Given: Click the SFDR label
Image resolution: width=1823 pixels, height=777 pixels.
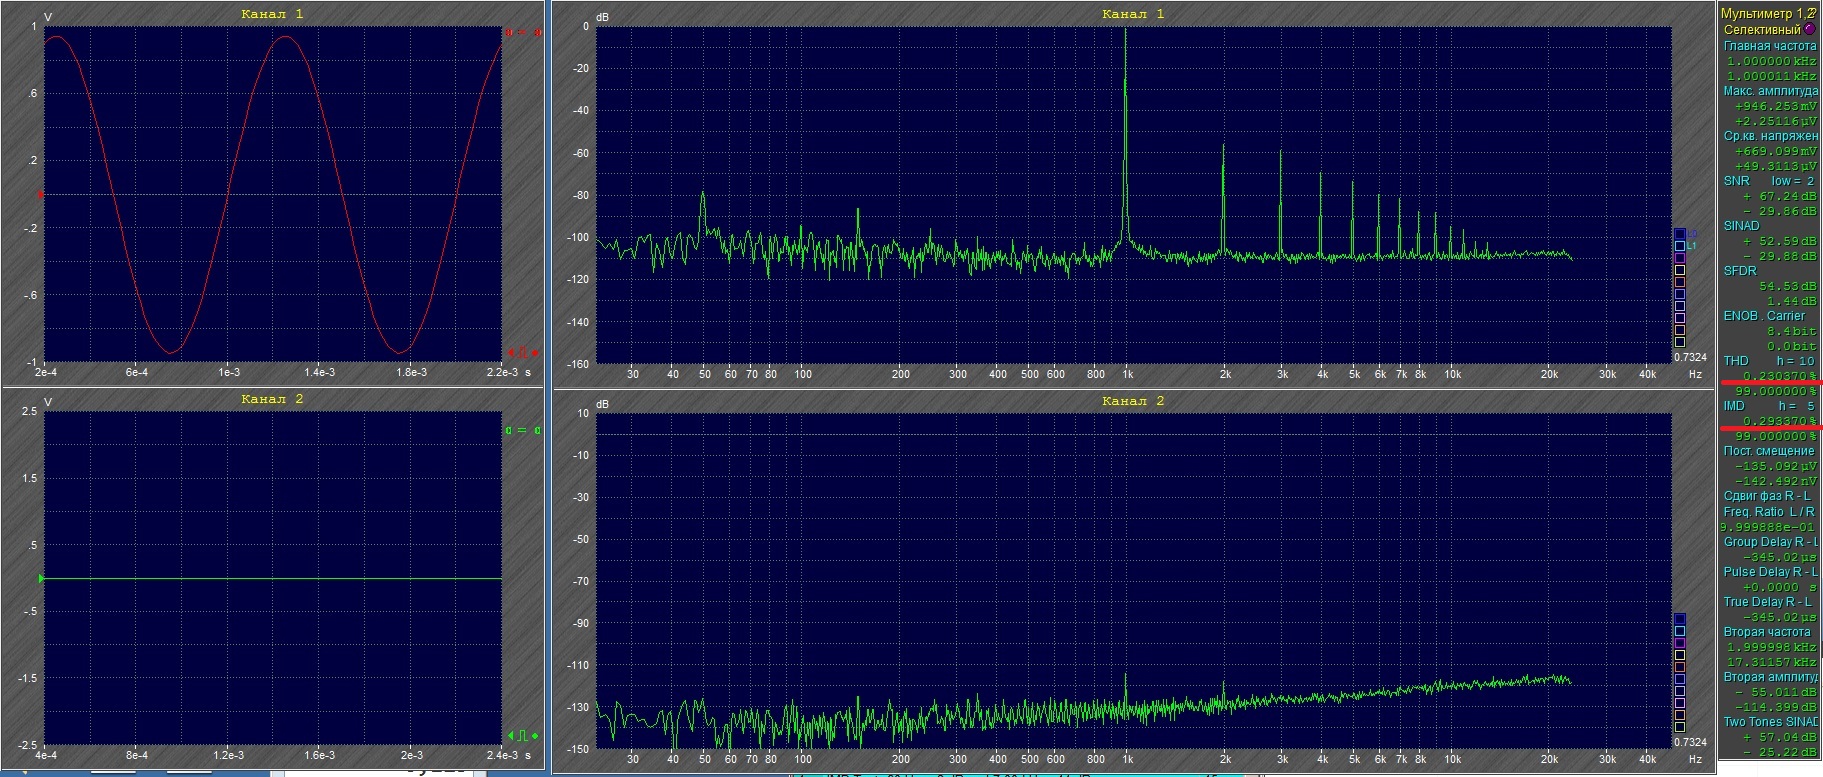Looking at the screenshot, I should [x=1739, y=271].
